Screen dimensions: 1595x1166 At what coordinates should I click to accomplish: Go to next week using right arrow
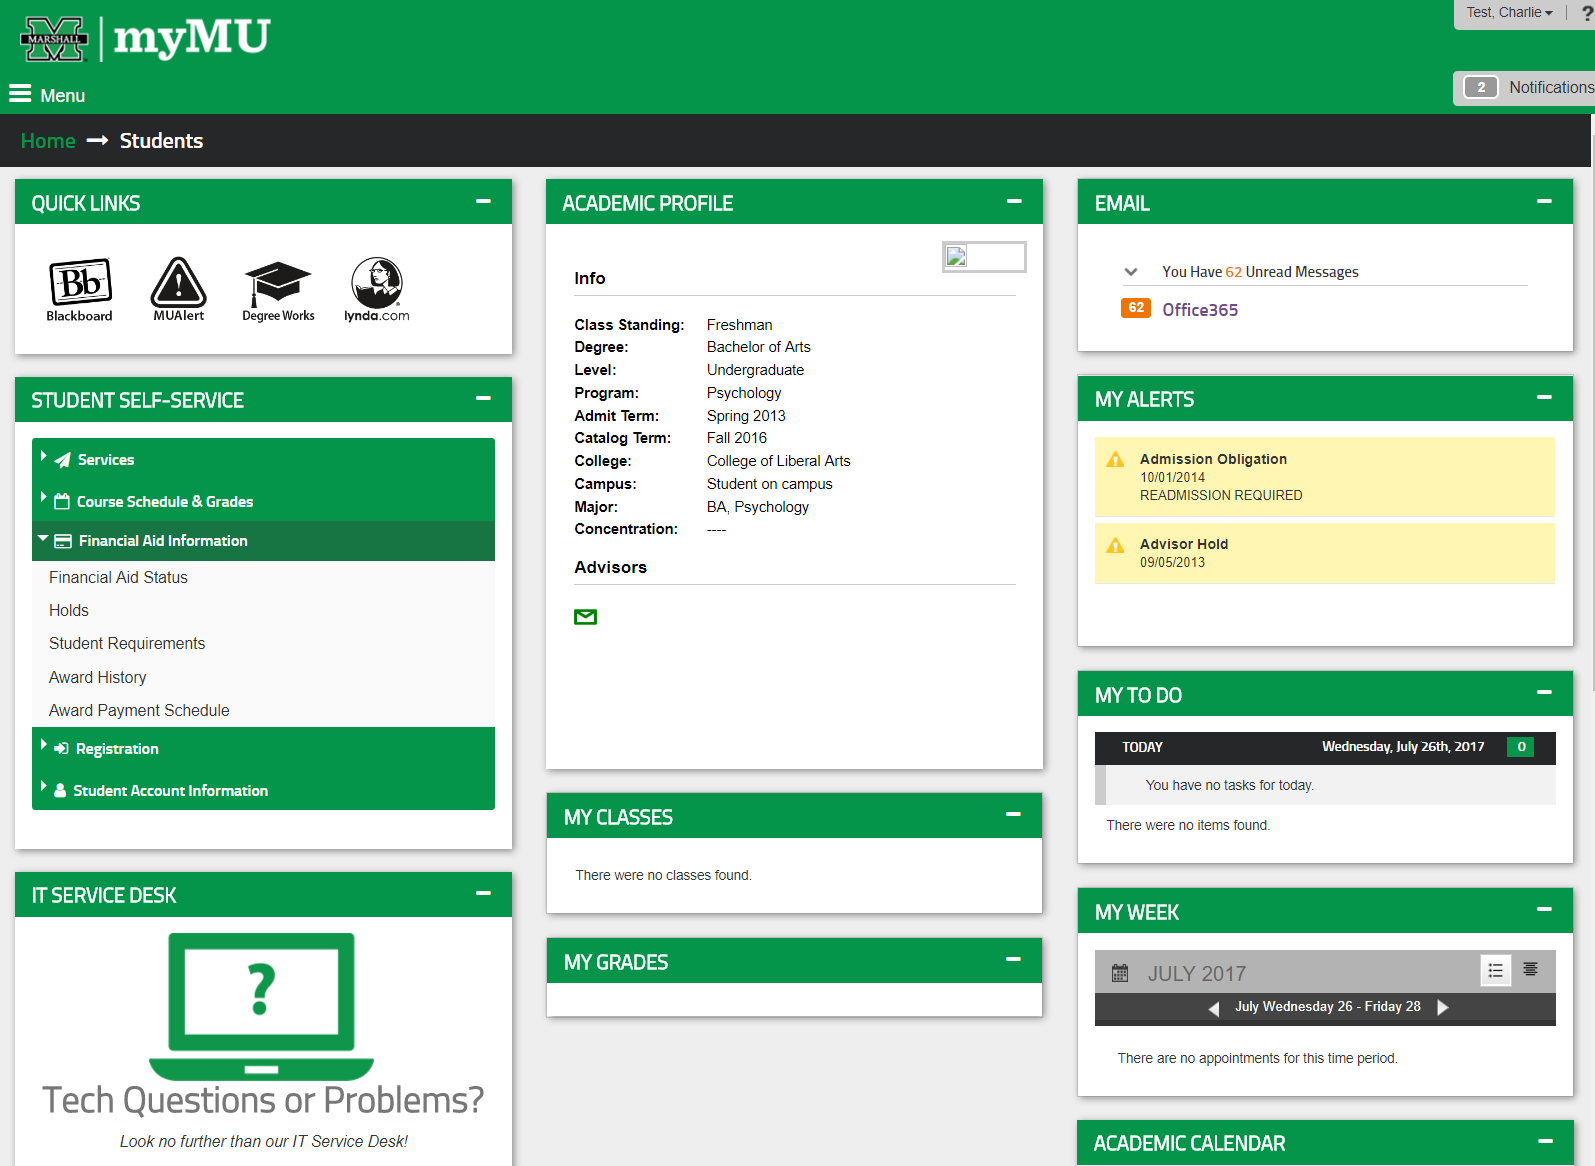pos(1443,1007)
